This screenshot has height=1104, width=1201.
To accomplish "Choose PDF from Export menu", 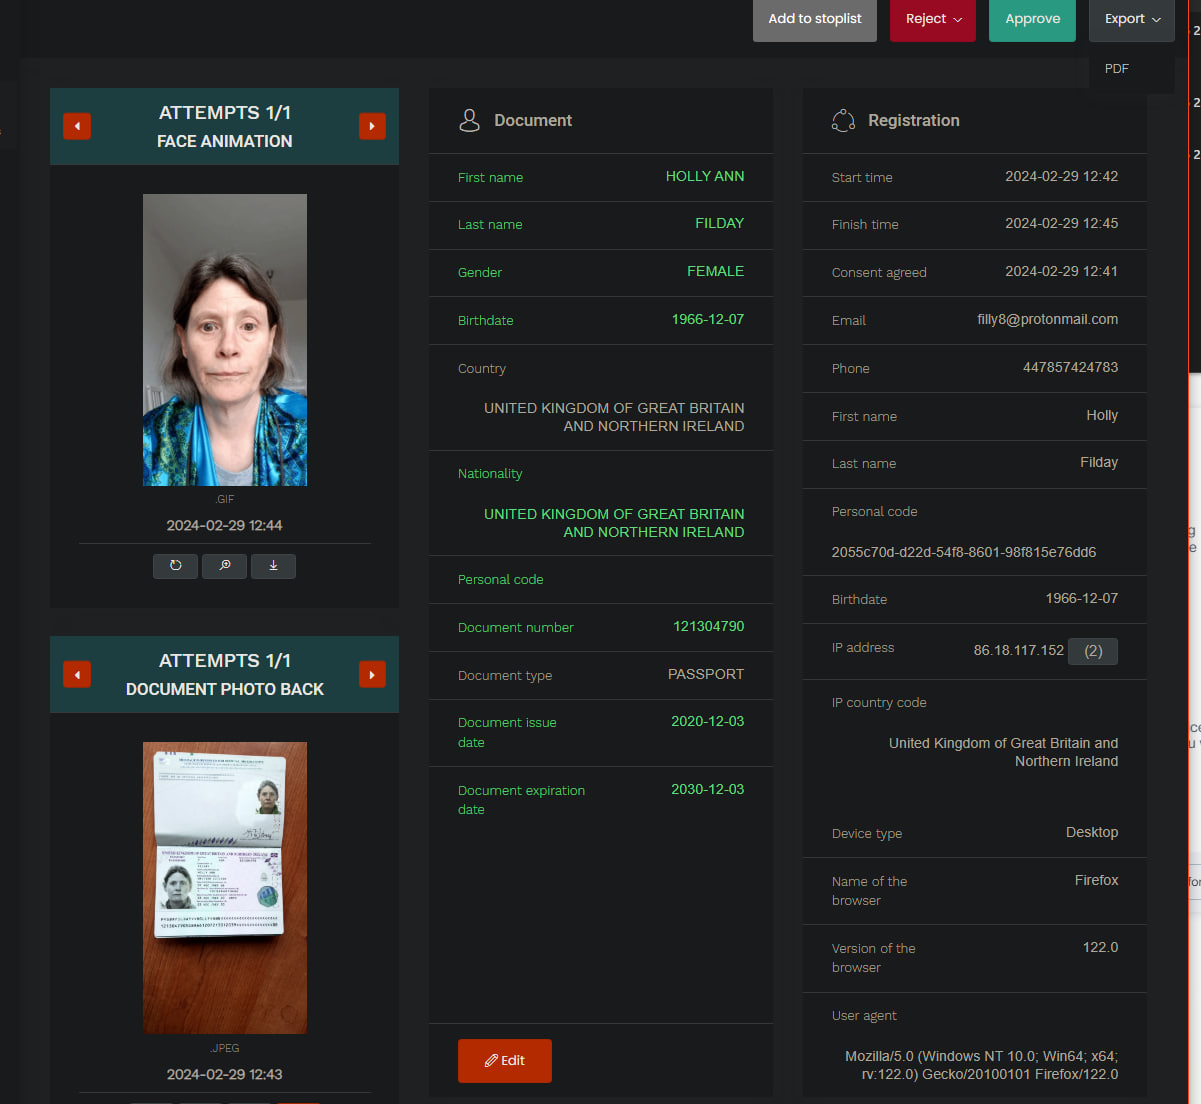I will [x=1117, y=68].
